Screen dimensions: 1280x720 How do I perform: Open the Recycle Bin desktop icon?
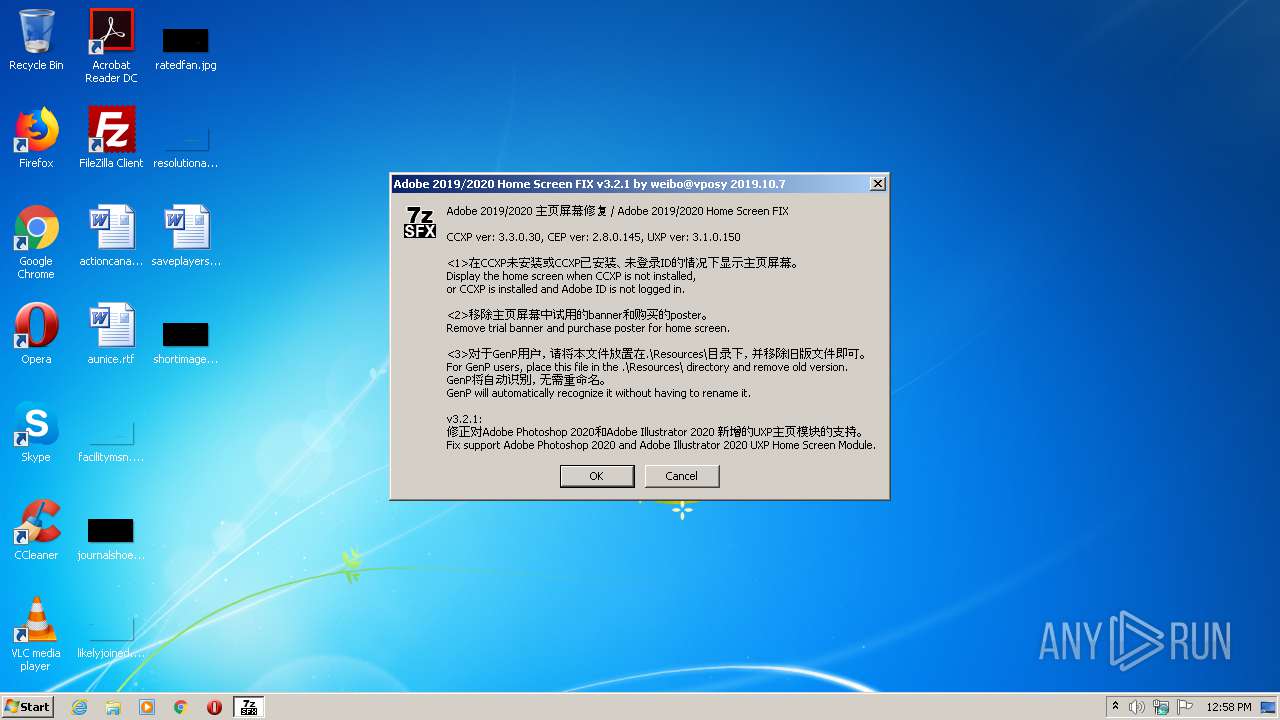pyautogui.click(x=36, y=40)
